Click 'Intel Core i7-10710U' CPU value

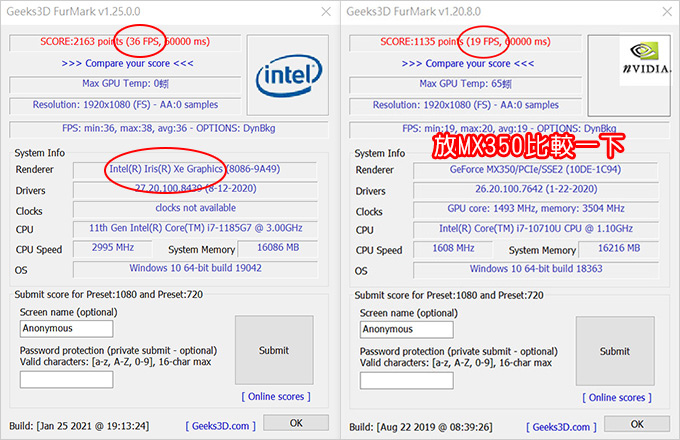tap(535, 228)
